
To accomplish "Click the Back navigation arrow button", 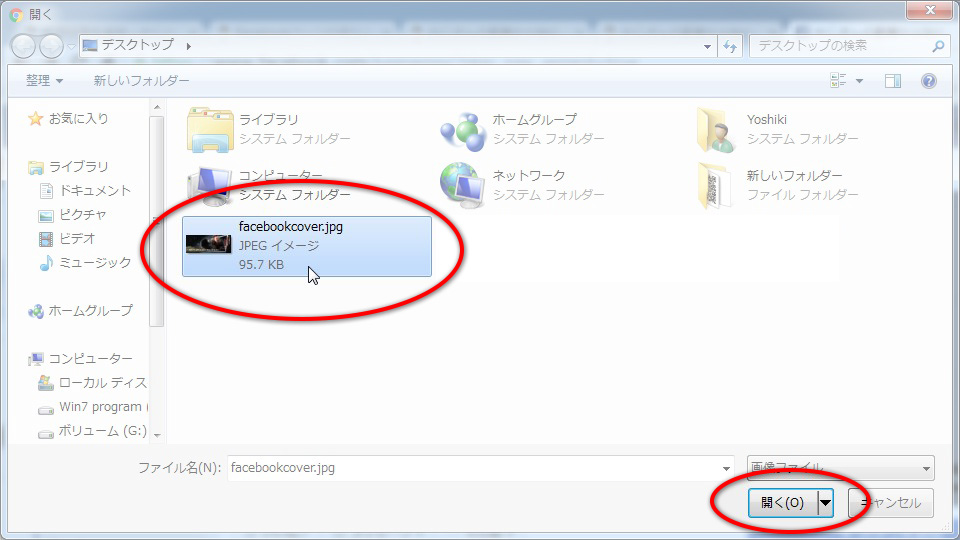I will coord(24,46).
